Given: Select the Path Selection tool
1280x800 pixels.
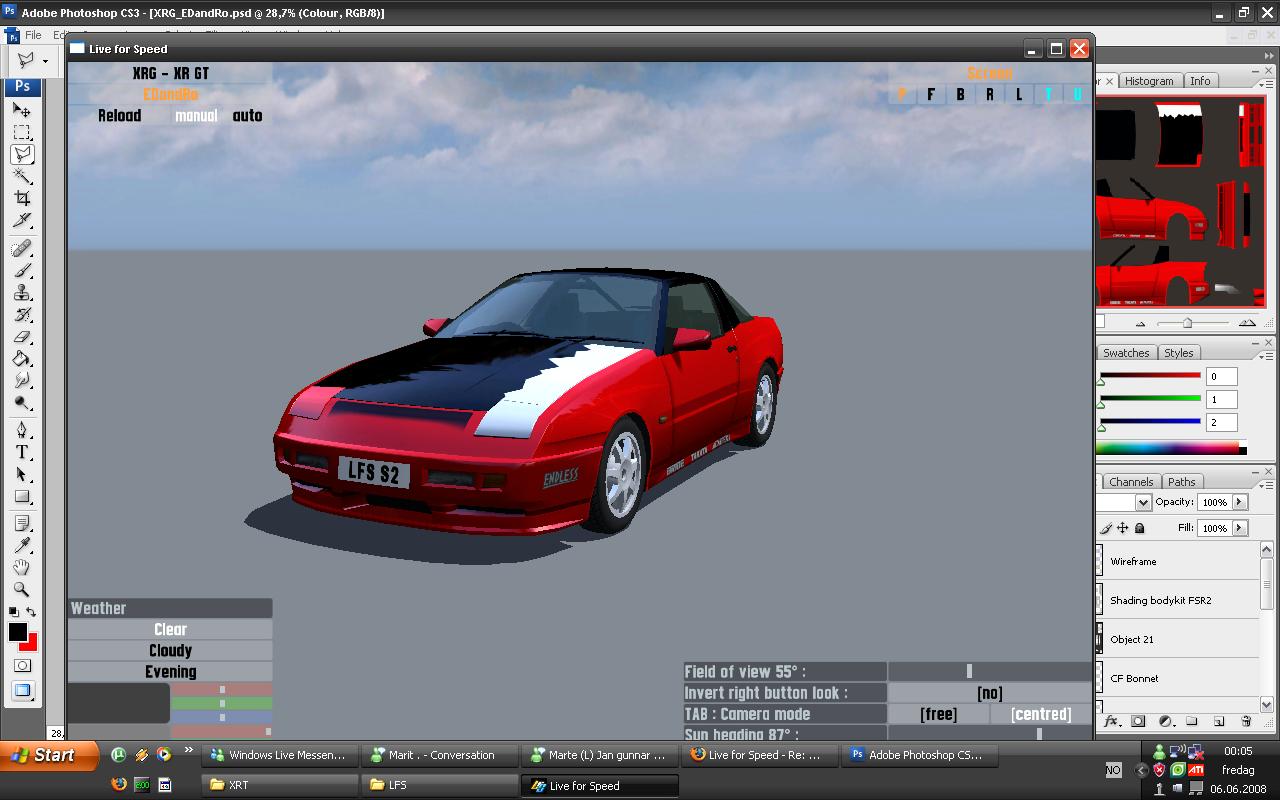Looking at the screenshot, I should click(22, 474).
